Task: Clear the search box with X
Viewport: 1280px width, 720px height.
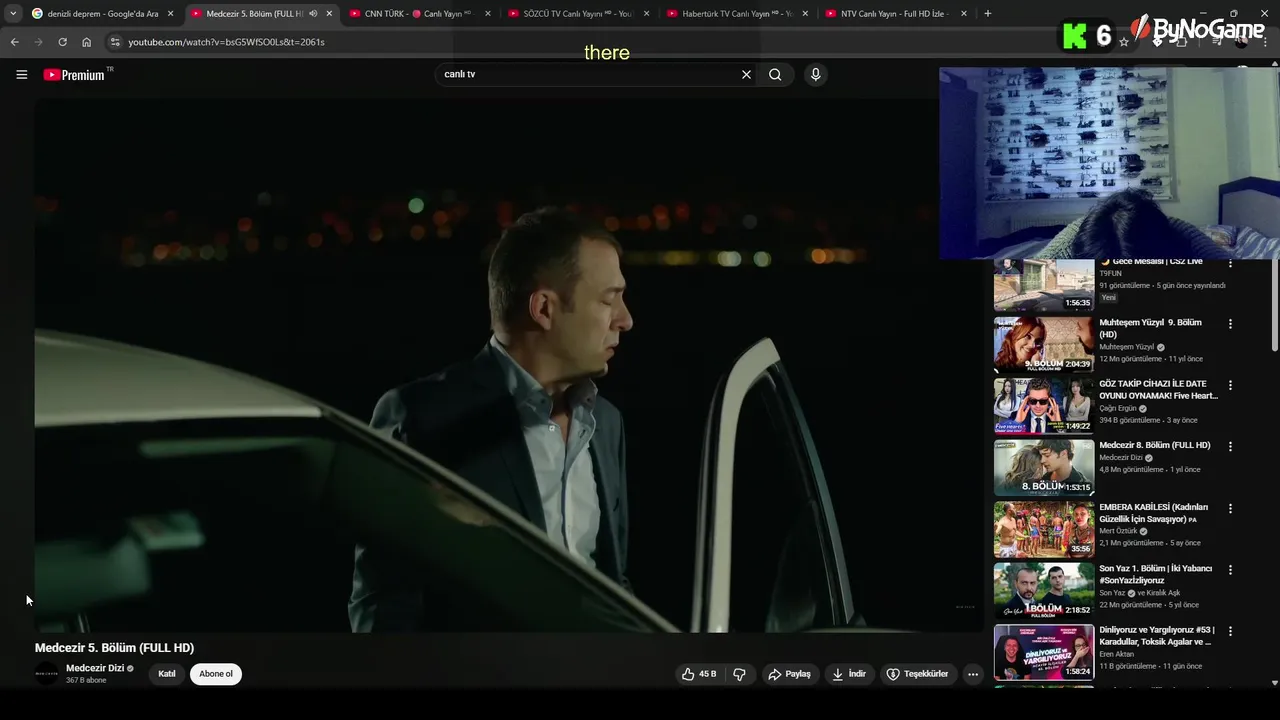Action: tap(746, 75)
